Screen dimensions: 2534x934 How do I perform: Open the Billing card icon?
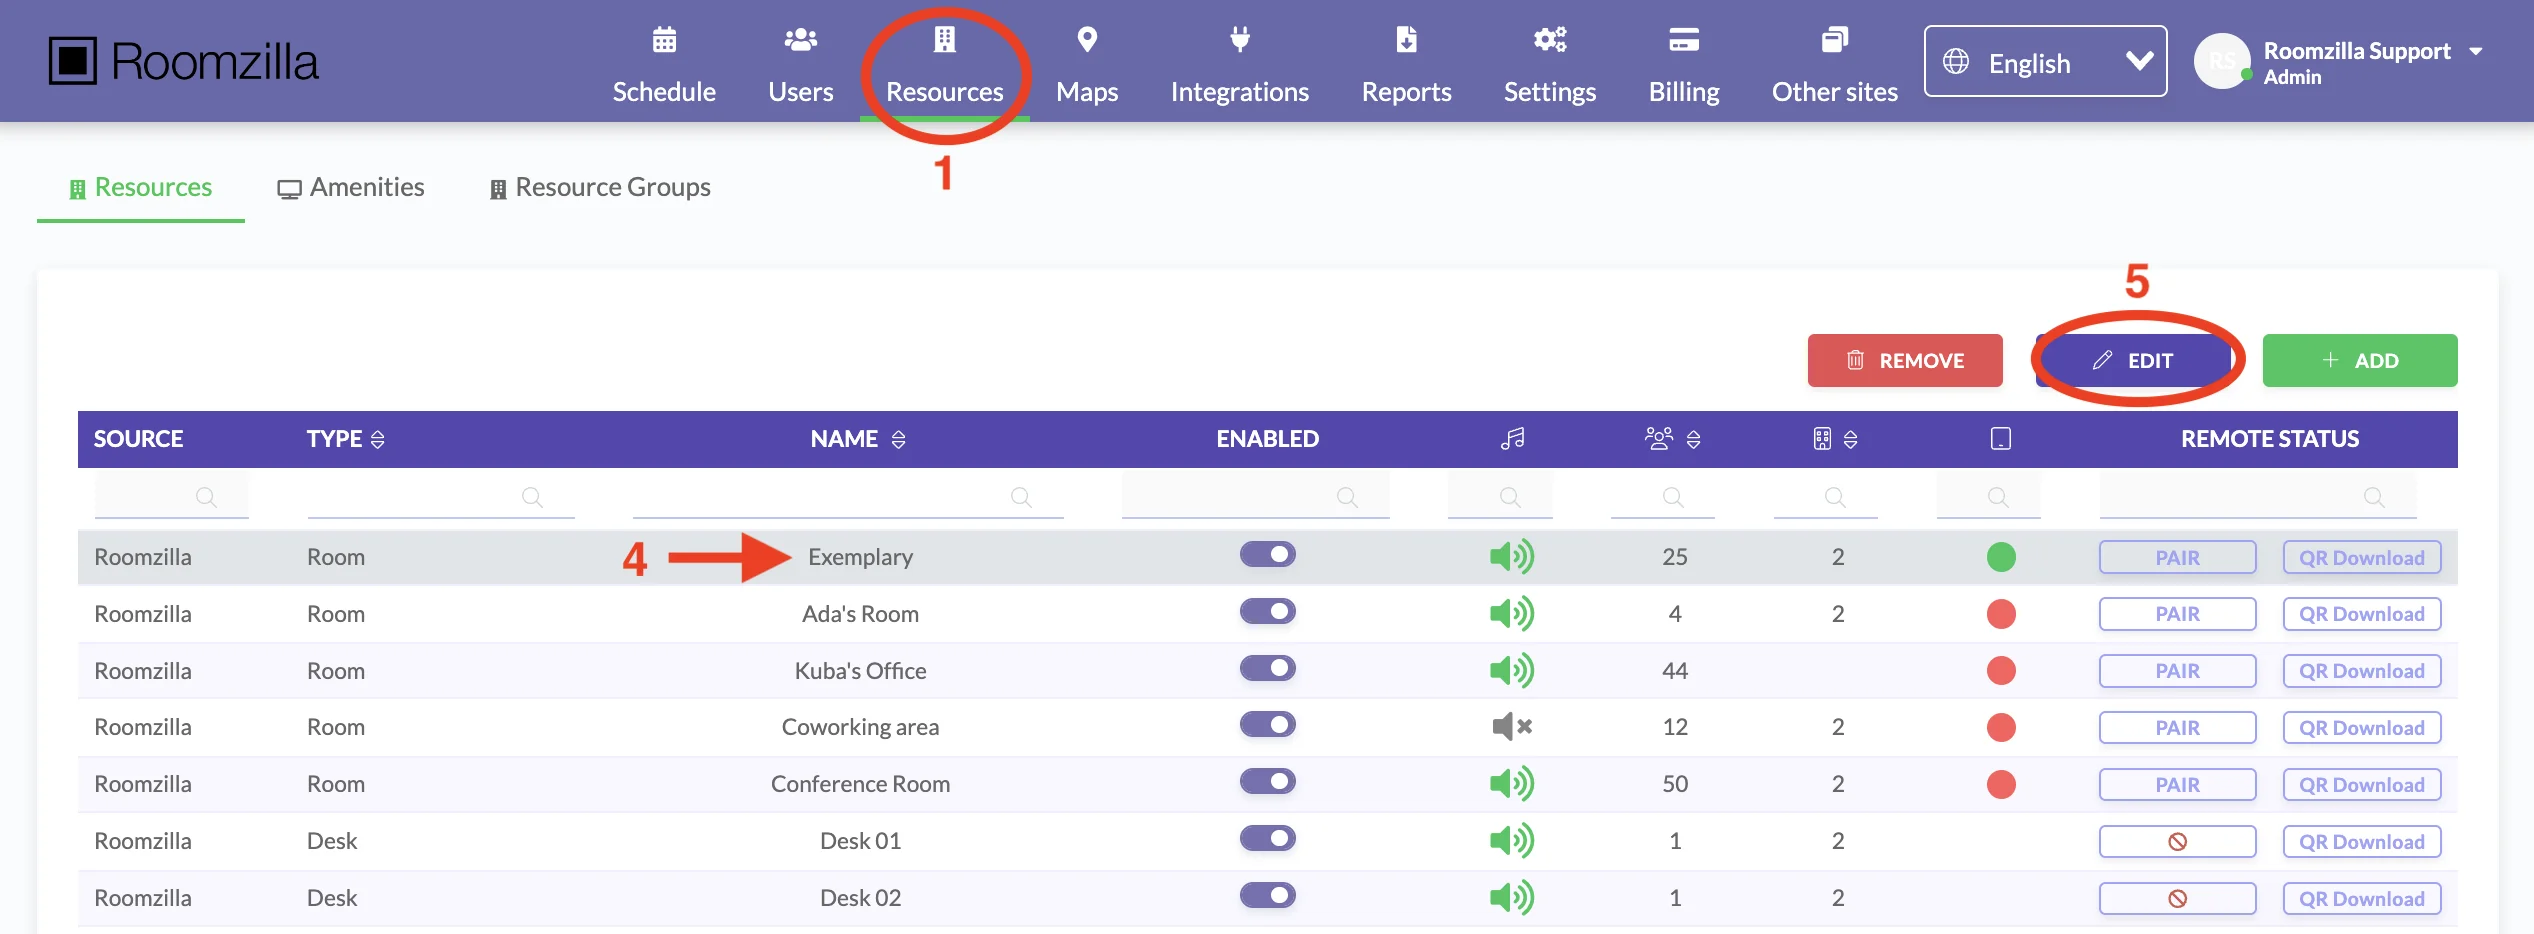pos(1684,40)
